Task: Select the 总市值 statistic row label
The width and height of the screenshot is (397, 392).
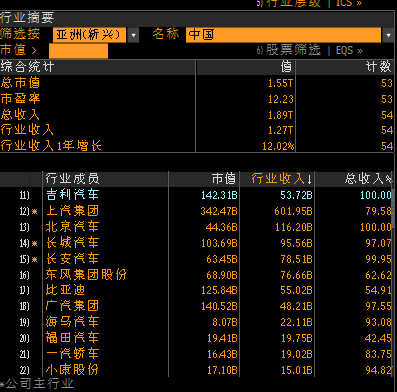Action: tap(20, 83)
